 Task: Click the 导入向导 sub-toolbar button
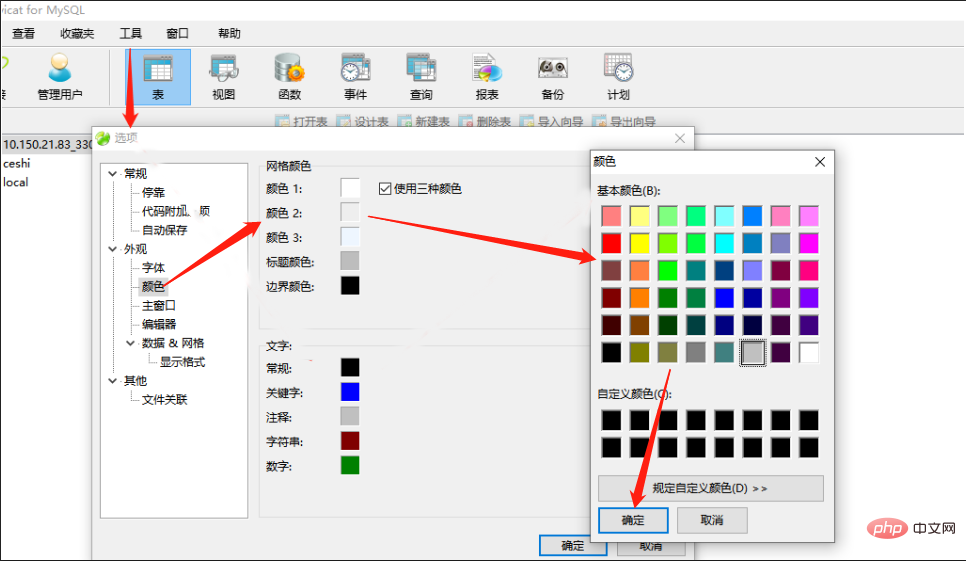point(551,121)
